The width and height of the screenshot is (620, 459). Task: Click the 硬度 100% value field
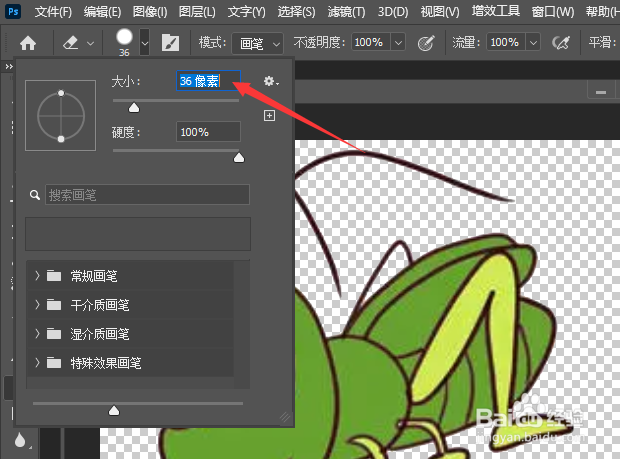point(208,132)
